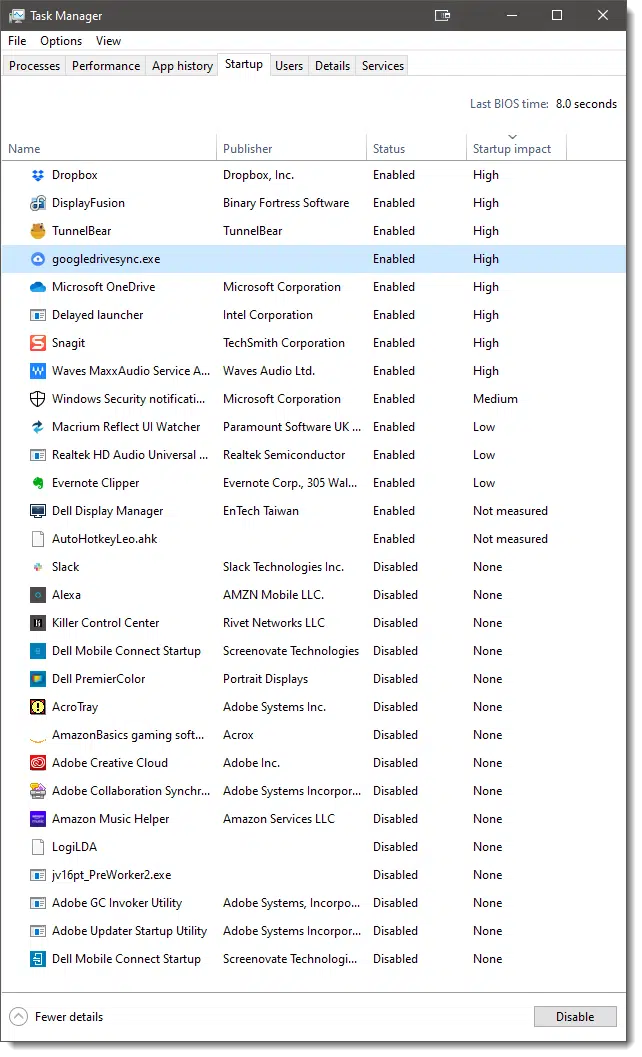Click the LogiLDA file icon
Image resolution: width=642 pixels, height=1057 pixels.
pyautogui.click(x=38, y=847)
